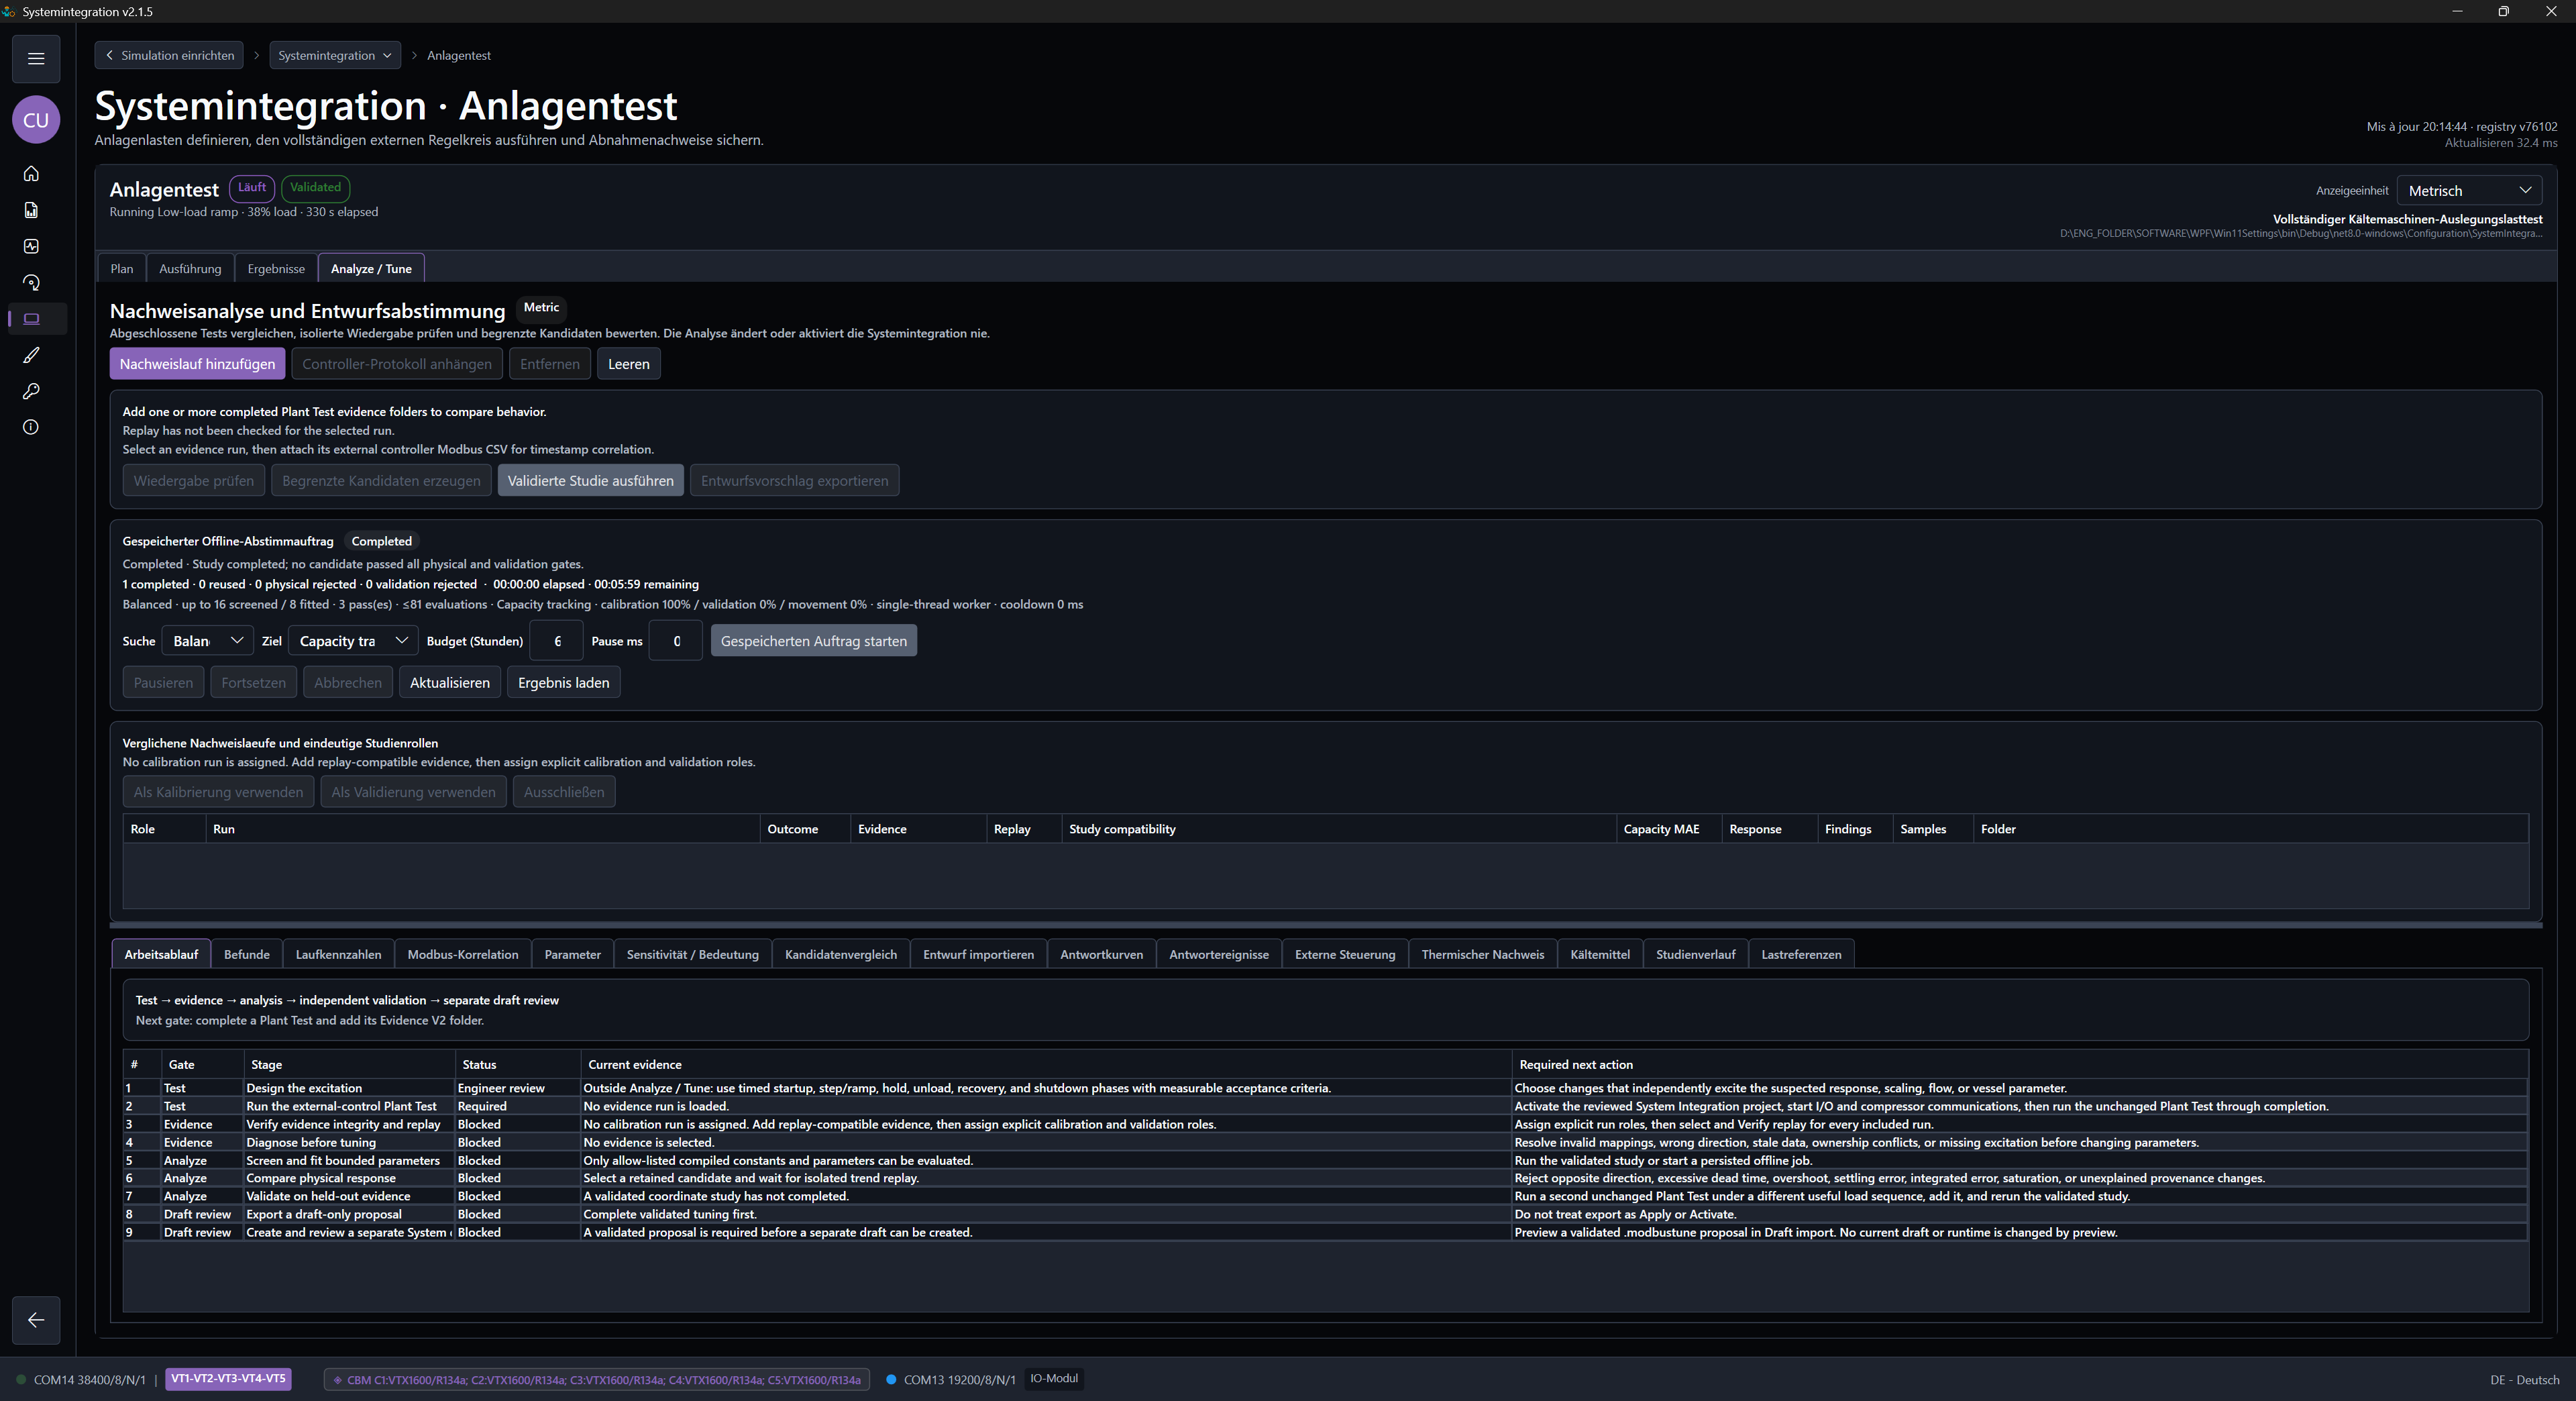
Task: Select the Analyze / Tune tab
Action: (x=371, y=268)
